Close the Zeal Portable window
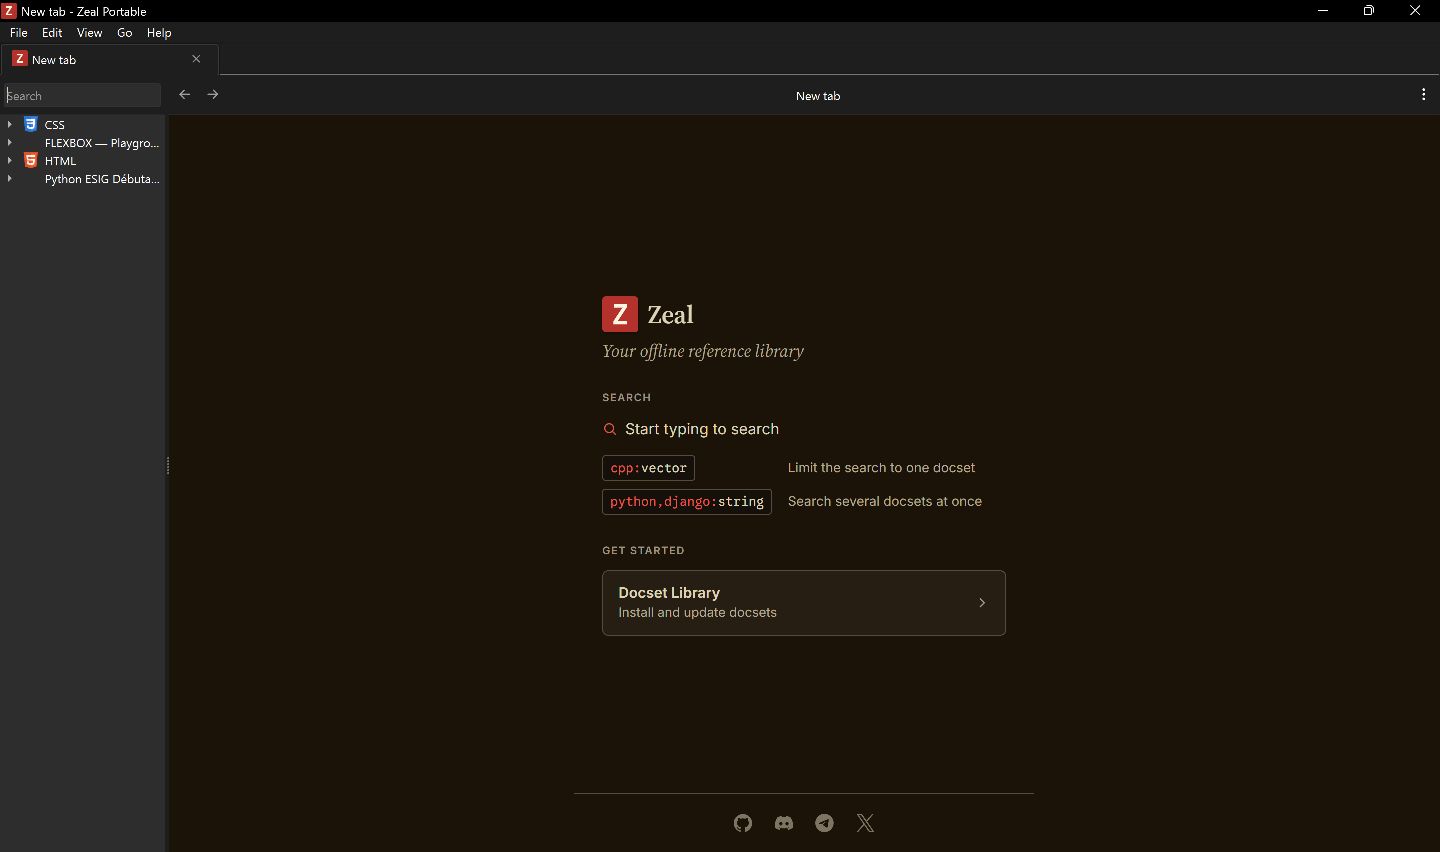This screenshot has width=1440, height=852. pos(1415,11)
